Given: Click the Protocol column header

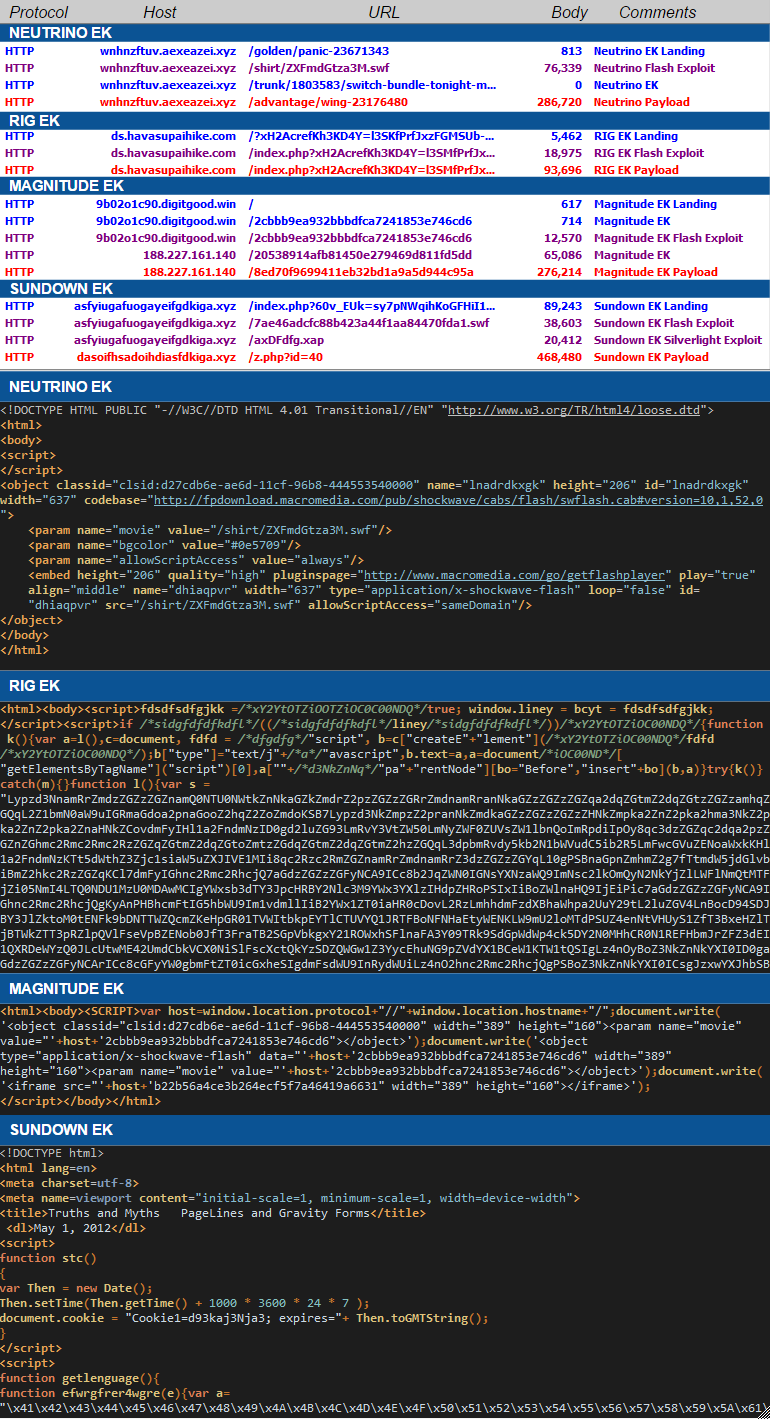Looking at the screenshot, I should click(x=39, y=12).
